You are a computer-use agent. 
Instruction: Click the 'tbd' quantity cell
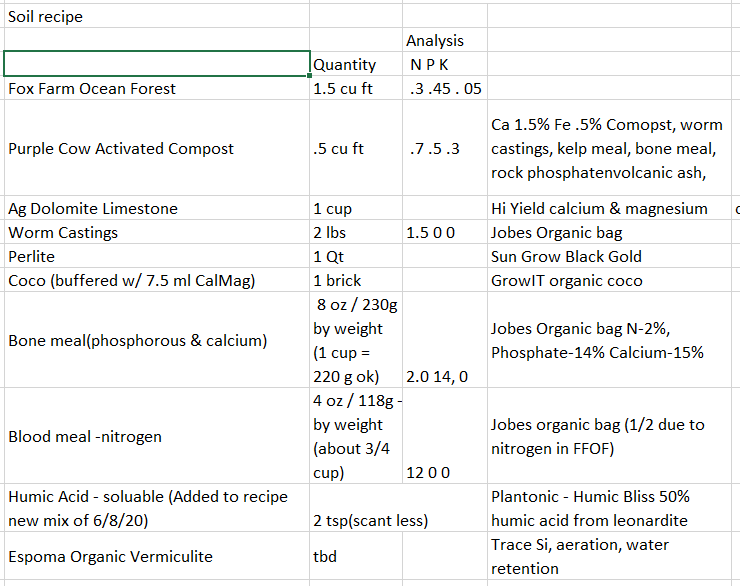click(356, 556)
